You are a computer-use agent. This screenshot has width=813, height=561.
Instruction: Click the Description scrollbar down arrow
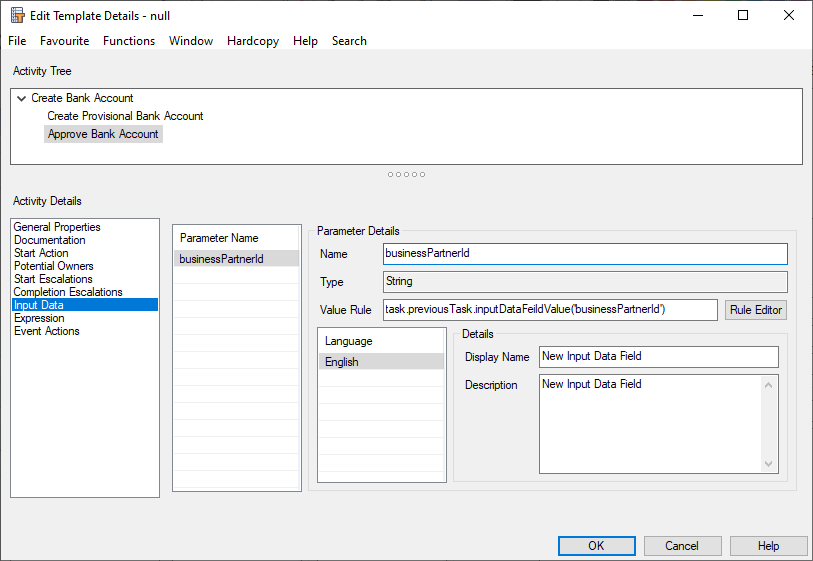(769, 464)
